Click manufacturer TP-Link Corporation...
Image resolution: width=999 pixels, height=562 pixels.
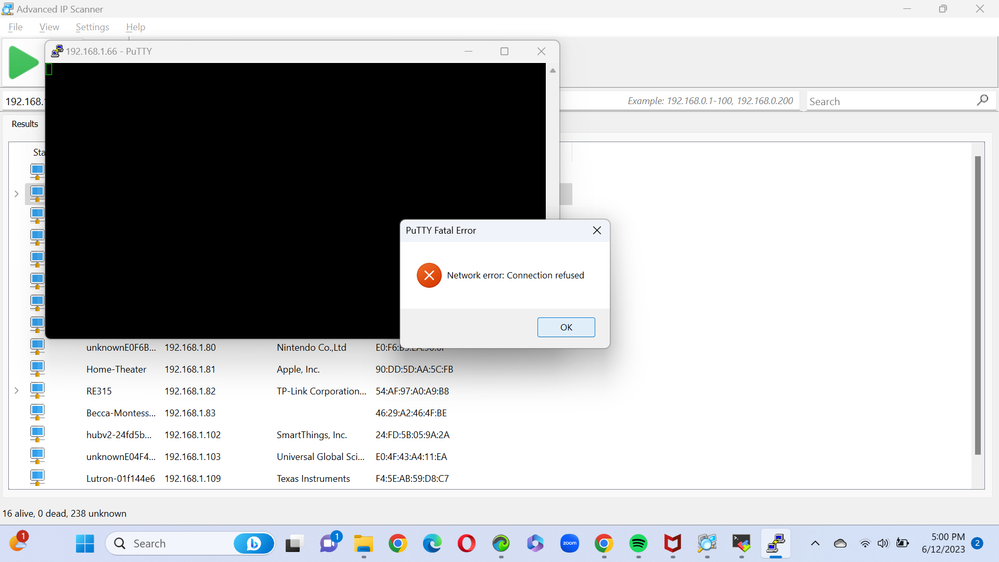pos(322,391)
